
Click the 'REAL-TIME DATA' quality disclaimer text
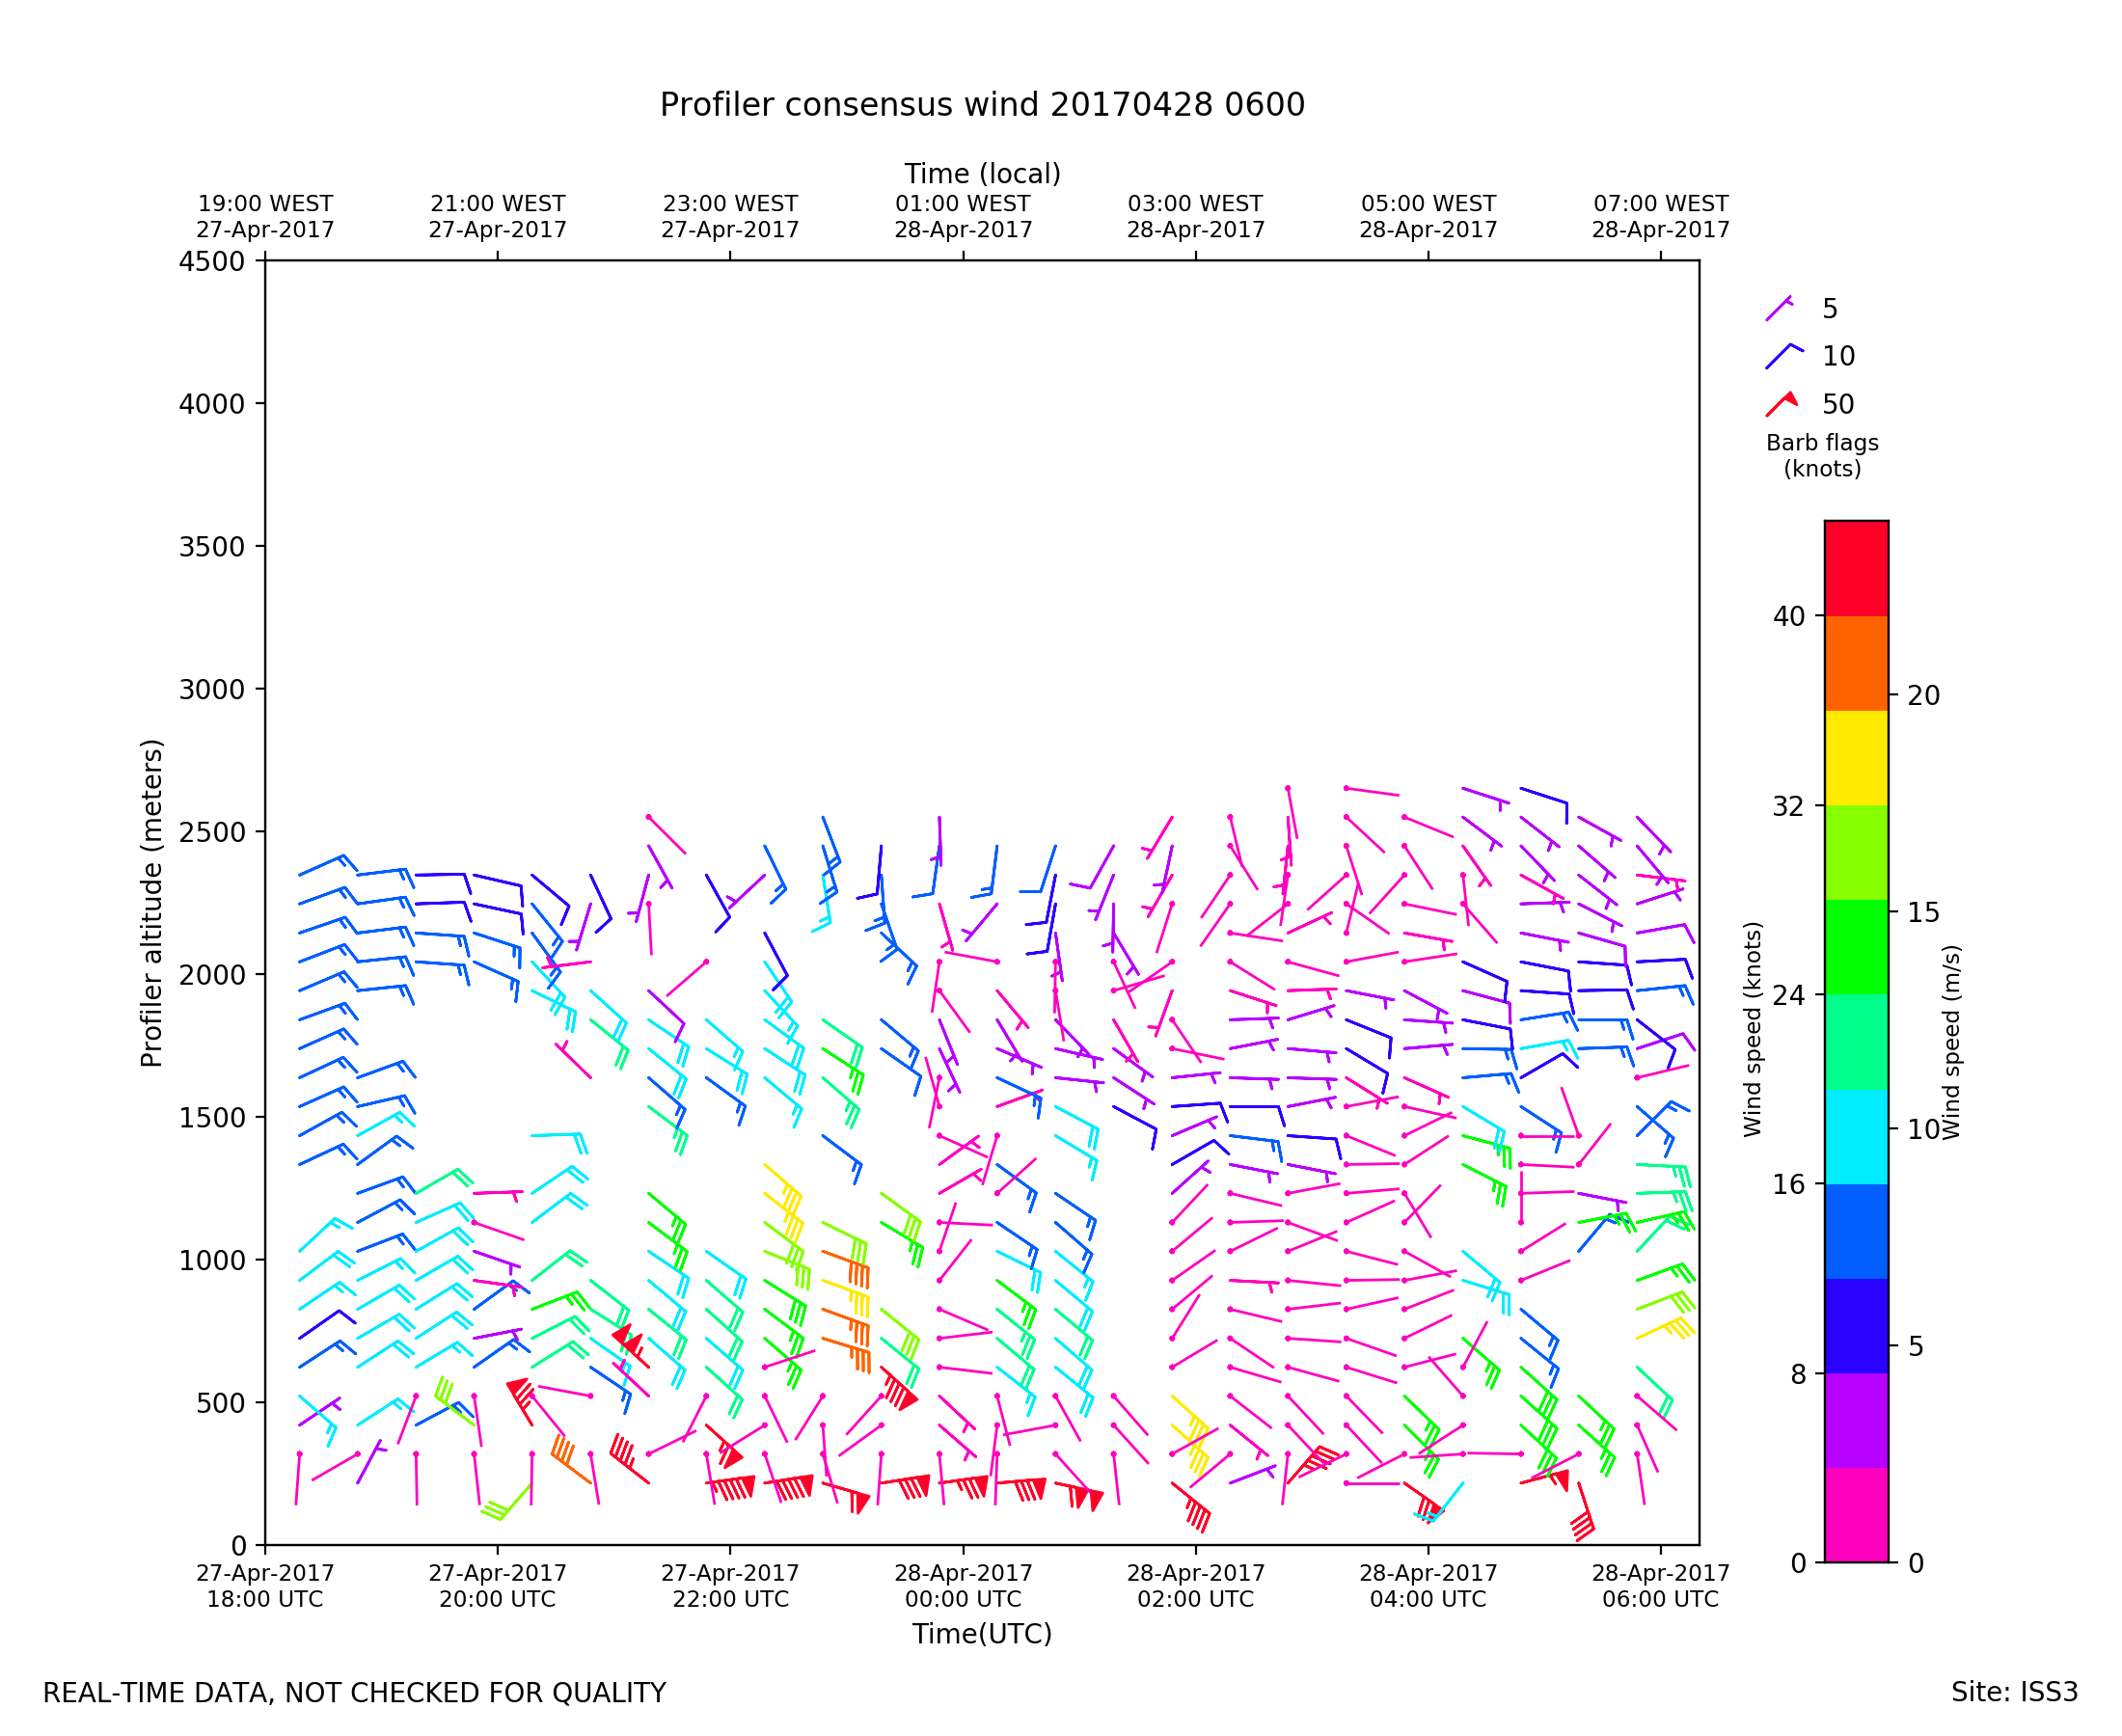click(x=354, y=1693)
